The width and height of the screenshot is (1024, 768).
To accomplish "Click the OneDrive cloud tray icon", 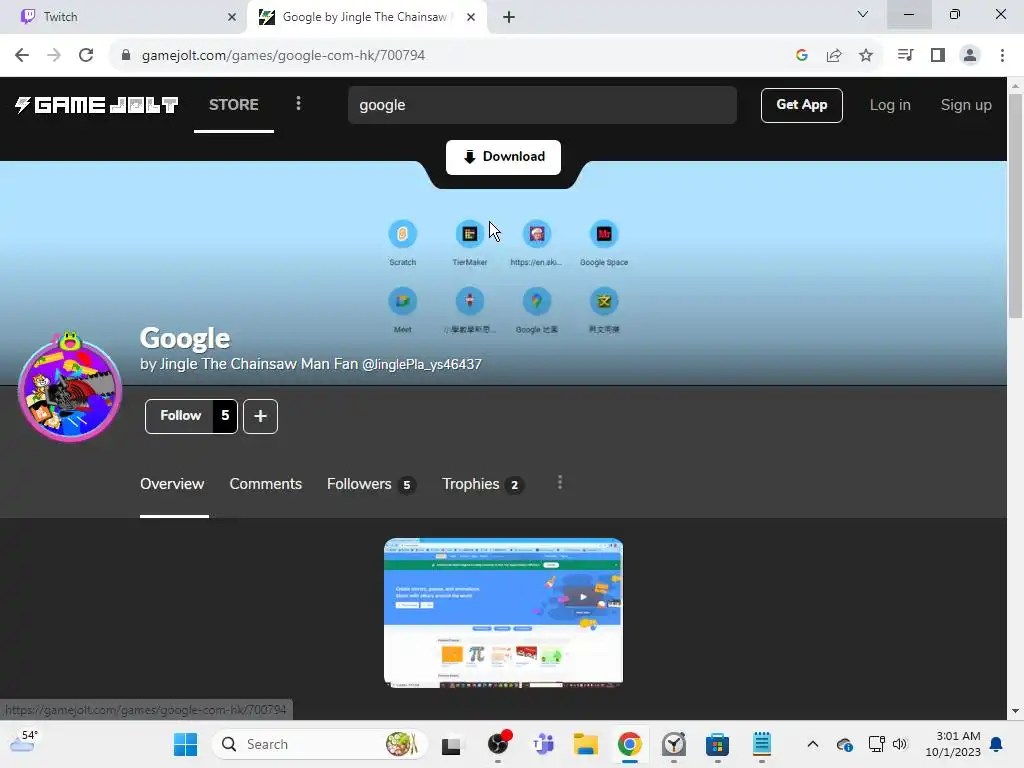I will (x=844, y=744).
